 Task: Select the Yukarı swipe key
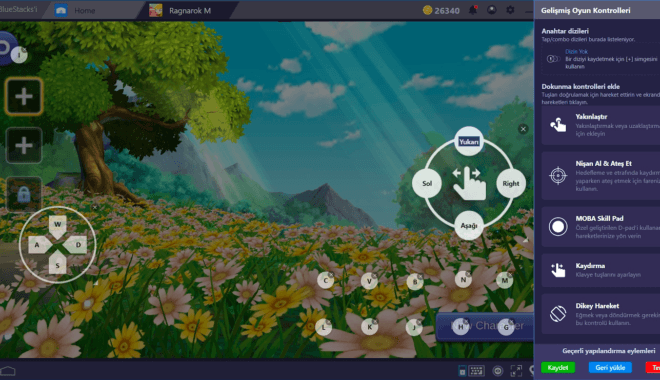(x=469, y=141)
